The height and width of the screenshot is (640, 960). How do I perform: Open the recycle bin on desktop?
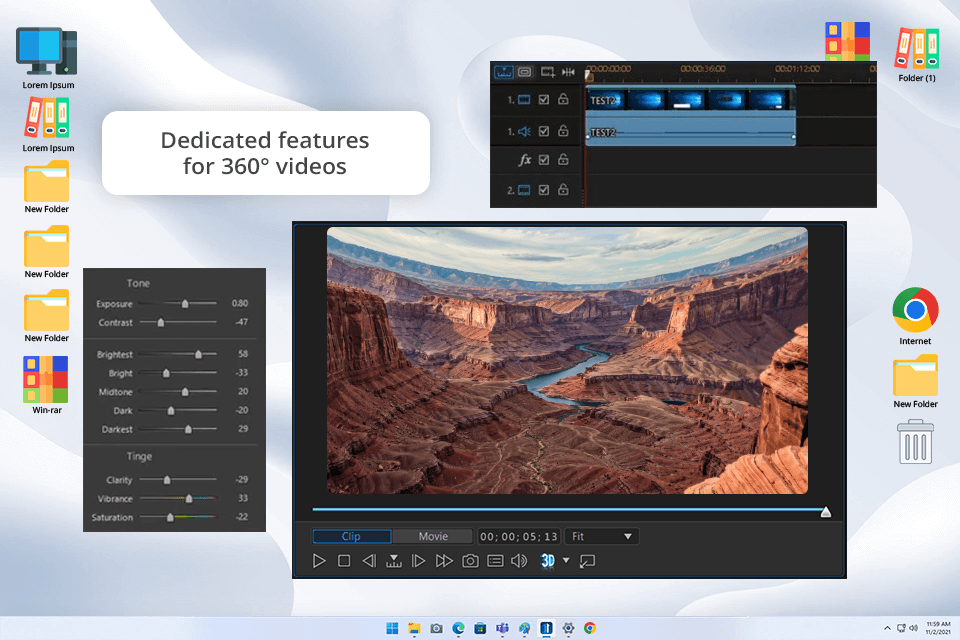[915, 442]
